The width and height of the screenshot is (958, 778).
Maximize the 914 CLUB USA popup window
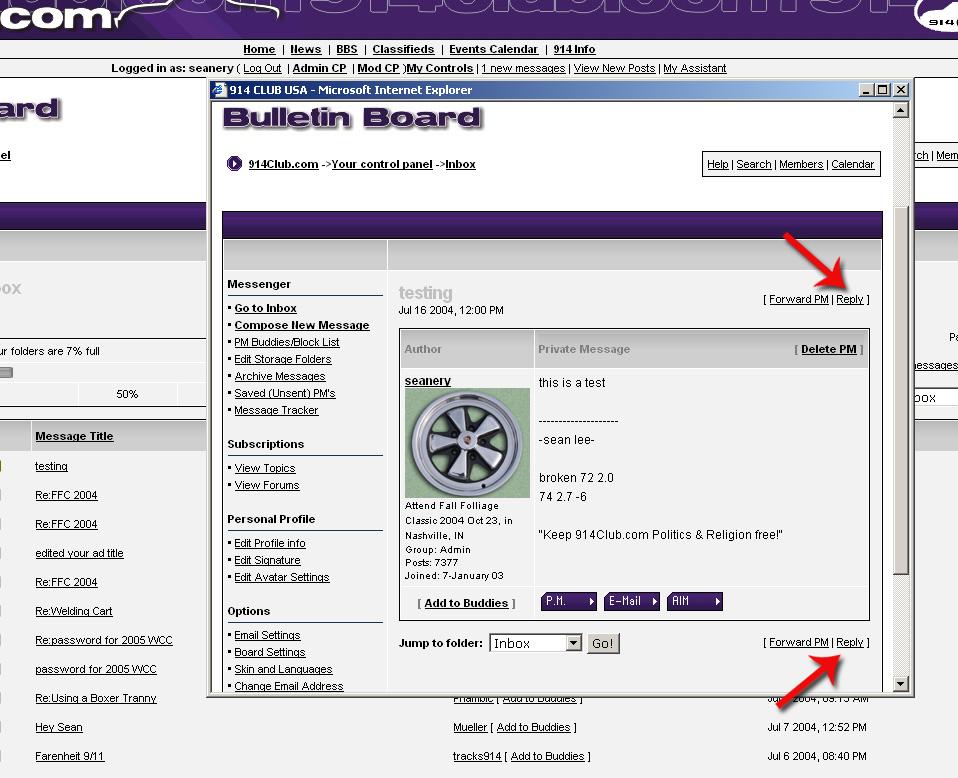[883, 90]
